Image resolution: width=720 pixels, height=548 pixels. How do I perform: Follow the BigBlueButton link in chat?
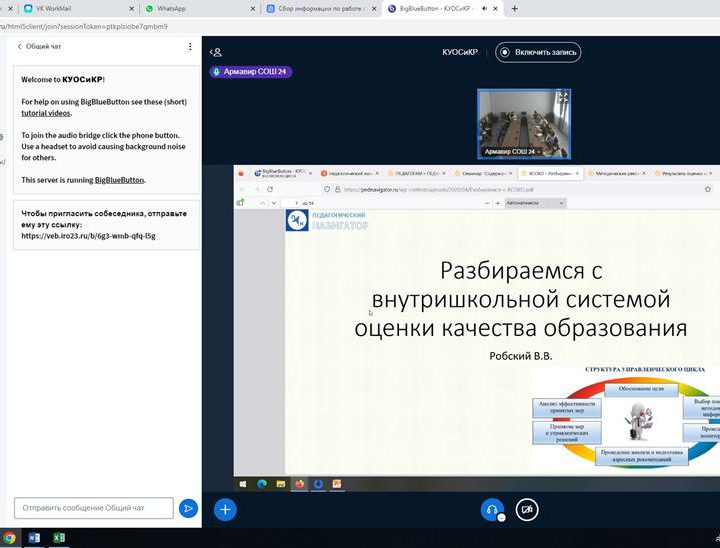(119, 180)
